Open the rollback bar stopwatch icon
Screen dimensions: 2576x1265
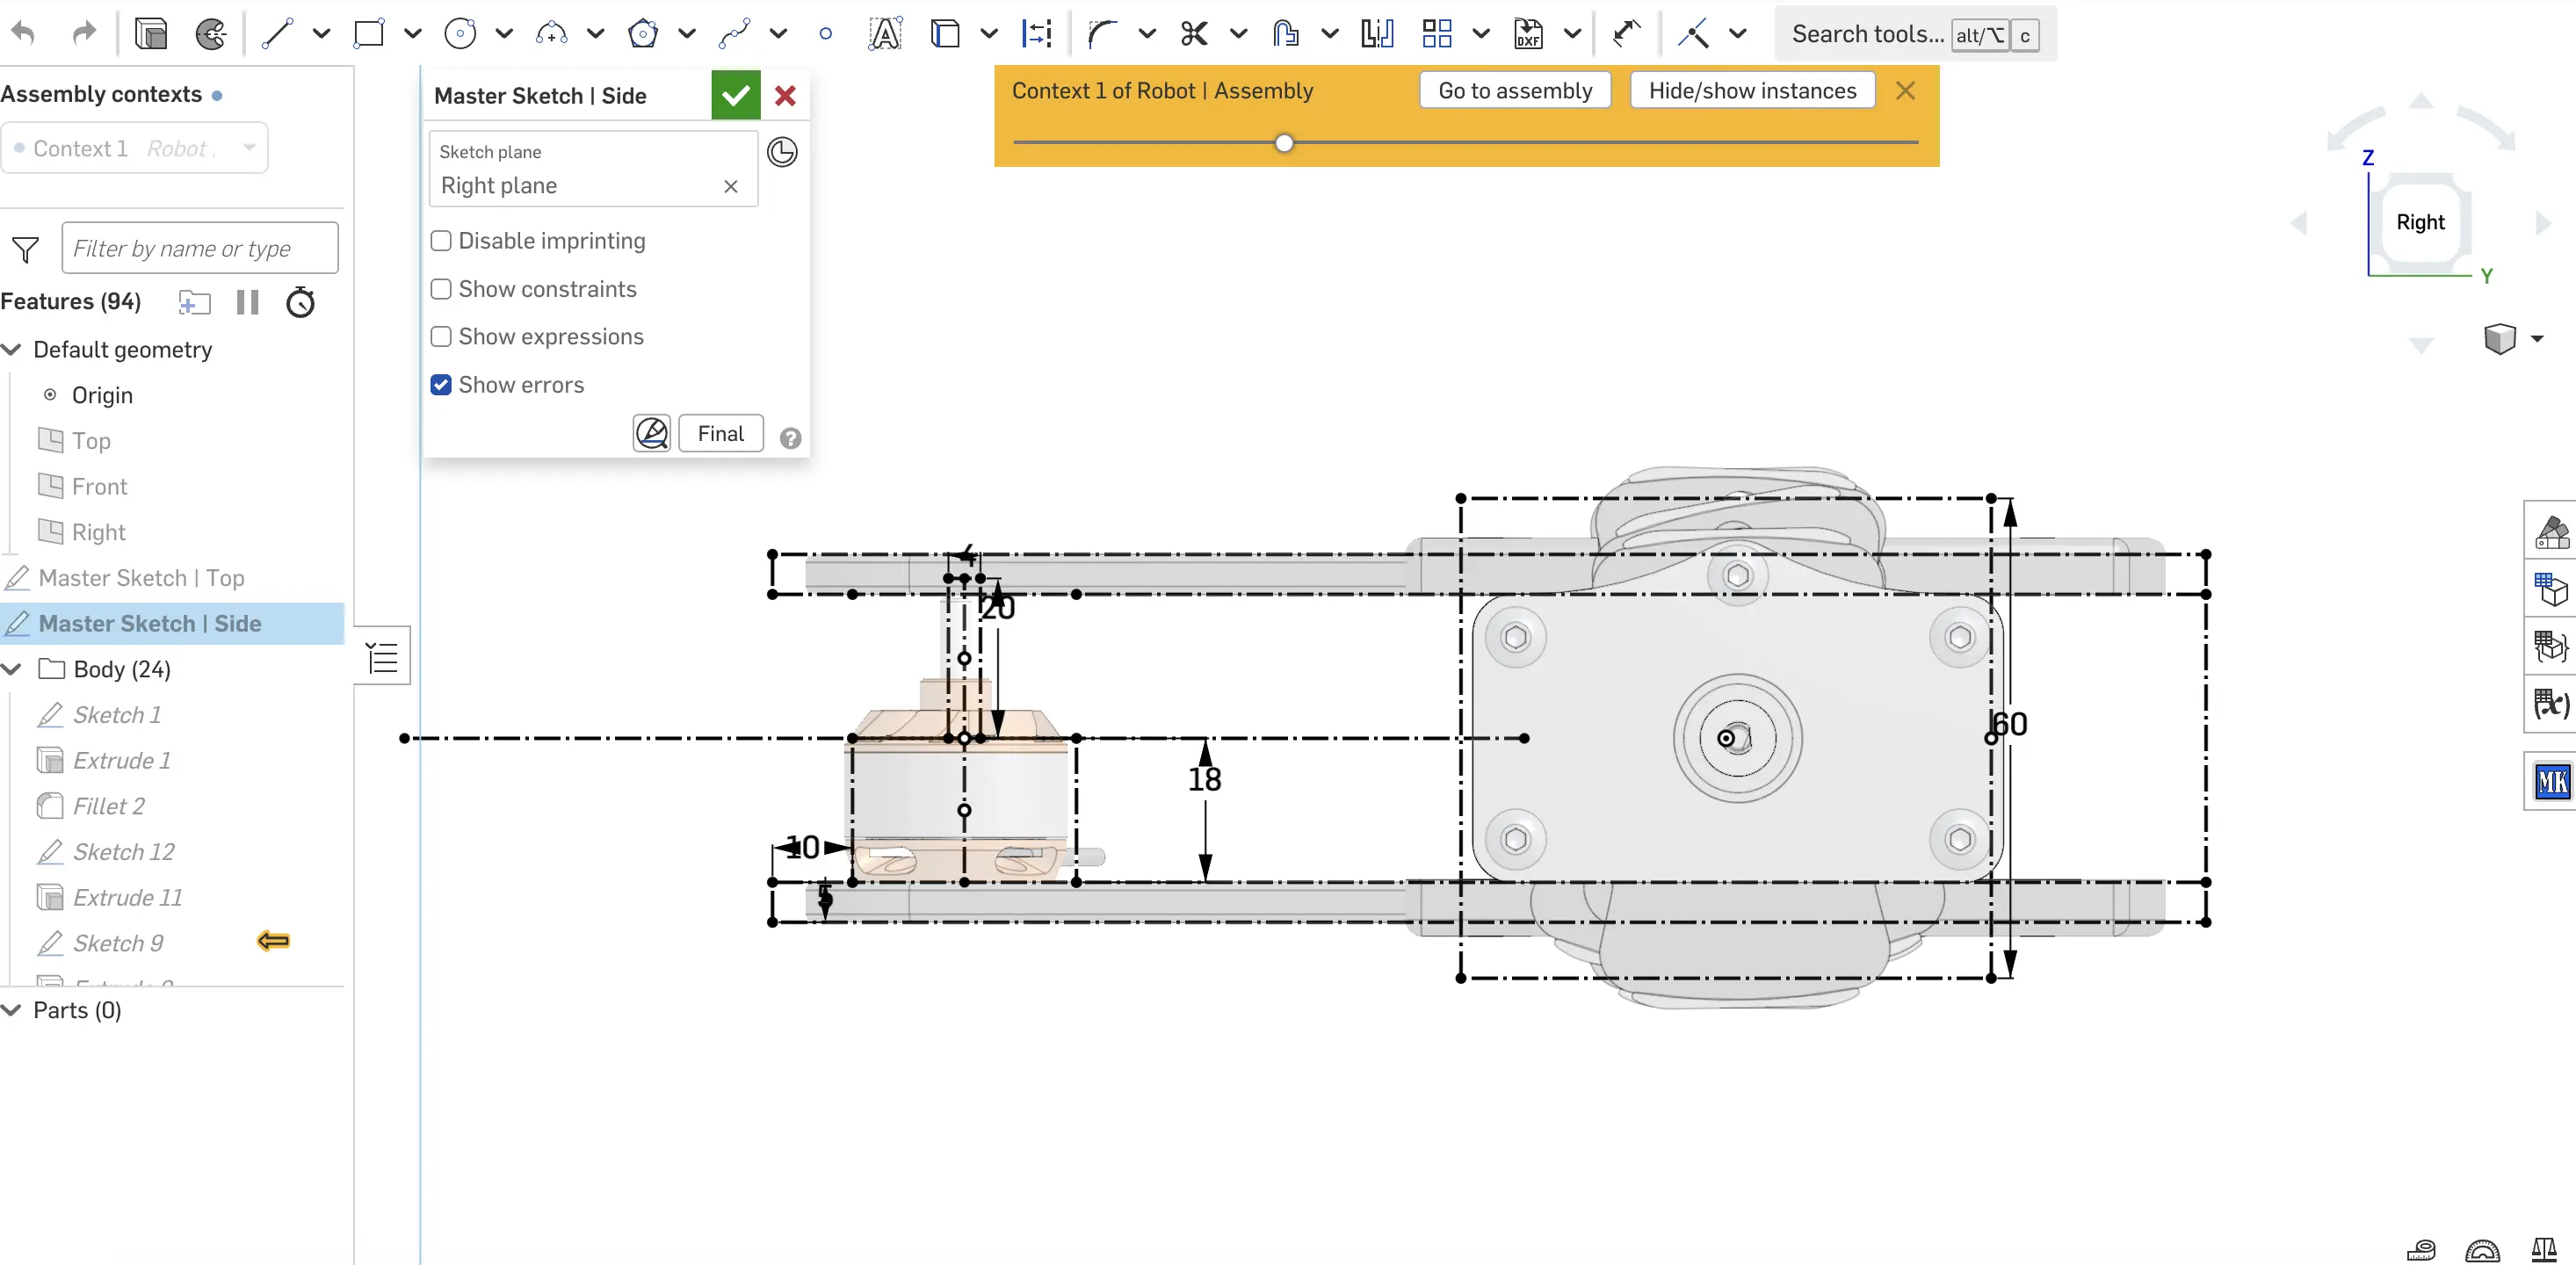300,303
